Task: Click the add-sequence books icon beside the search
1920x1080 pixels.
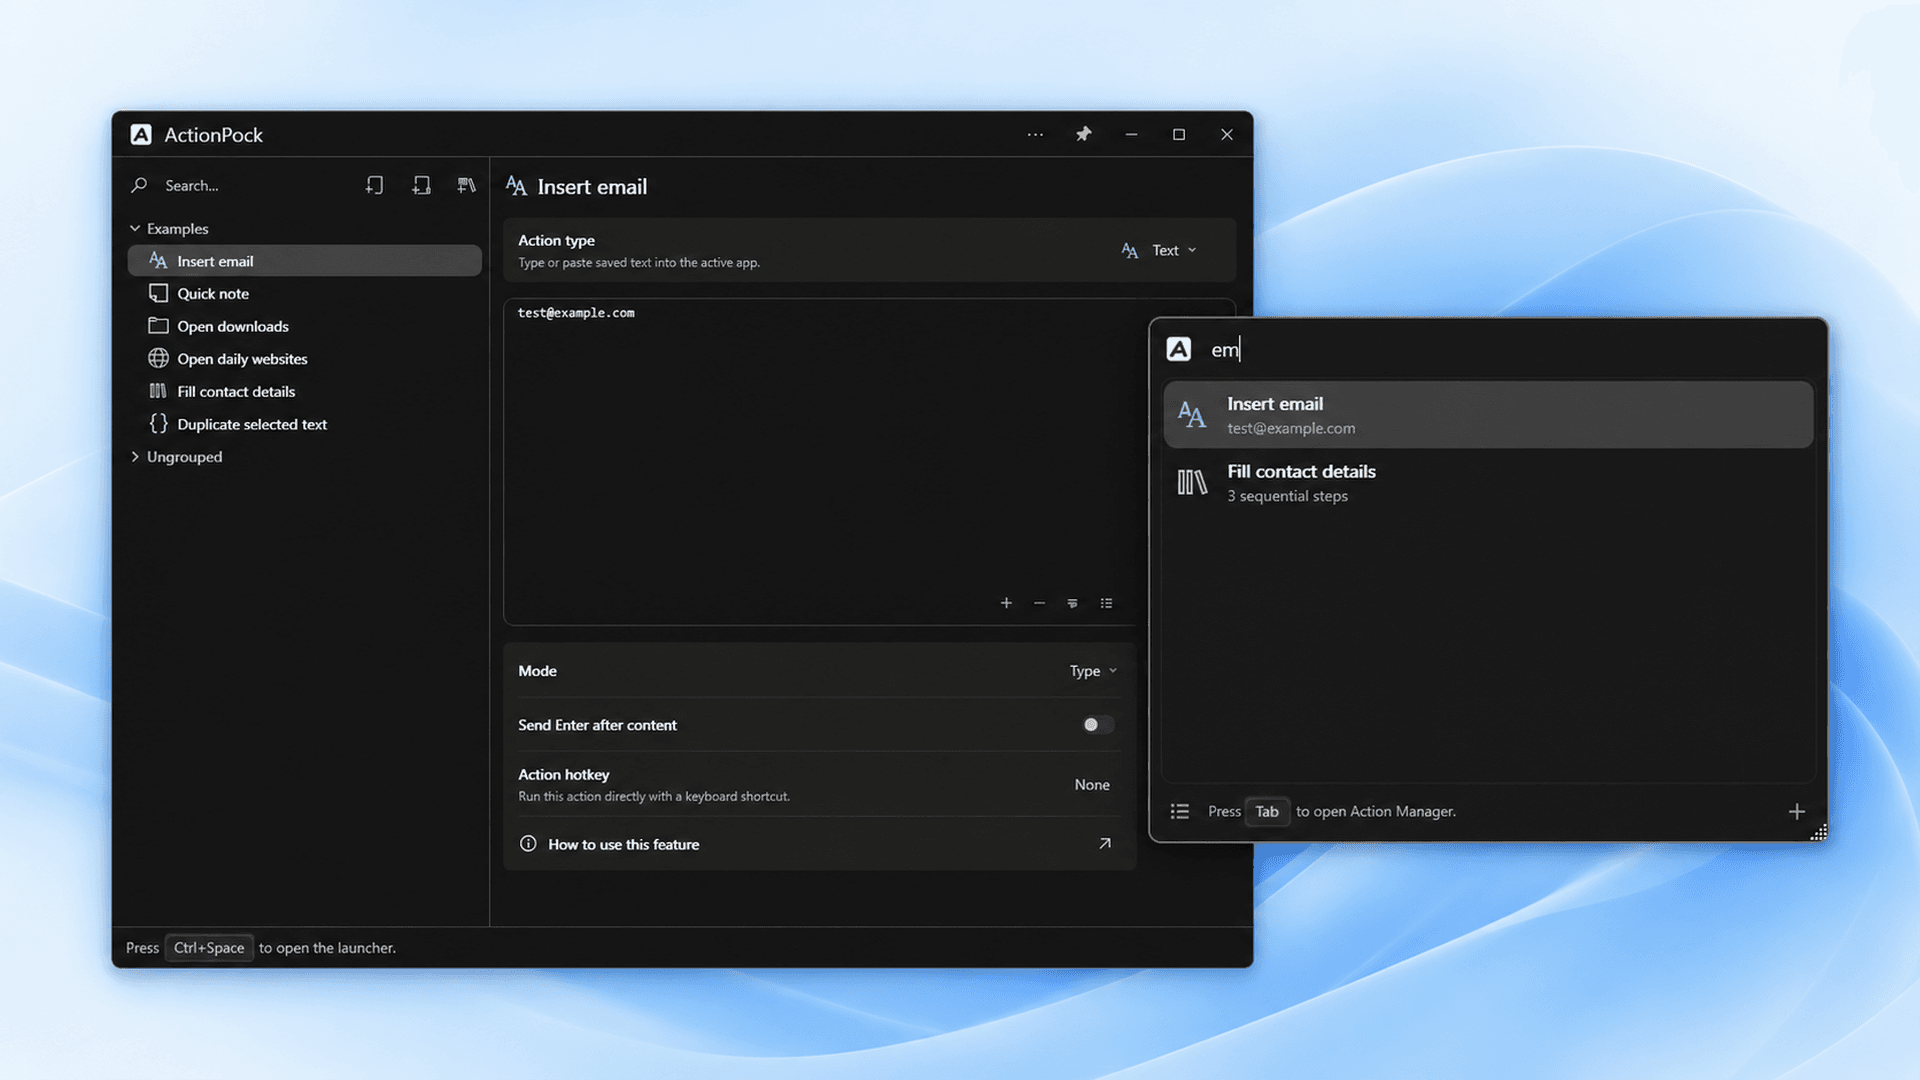Action: pyautogui.click(x=466, y=185)
